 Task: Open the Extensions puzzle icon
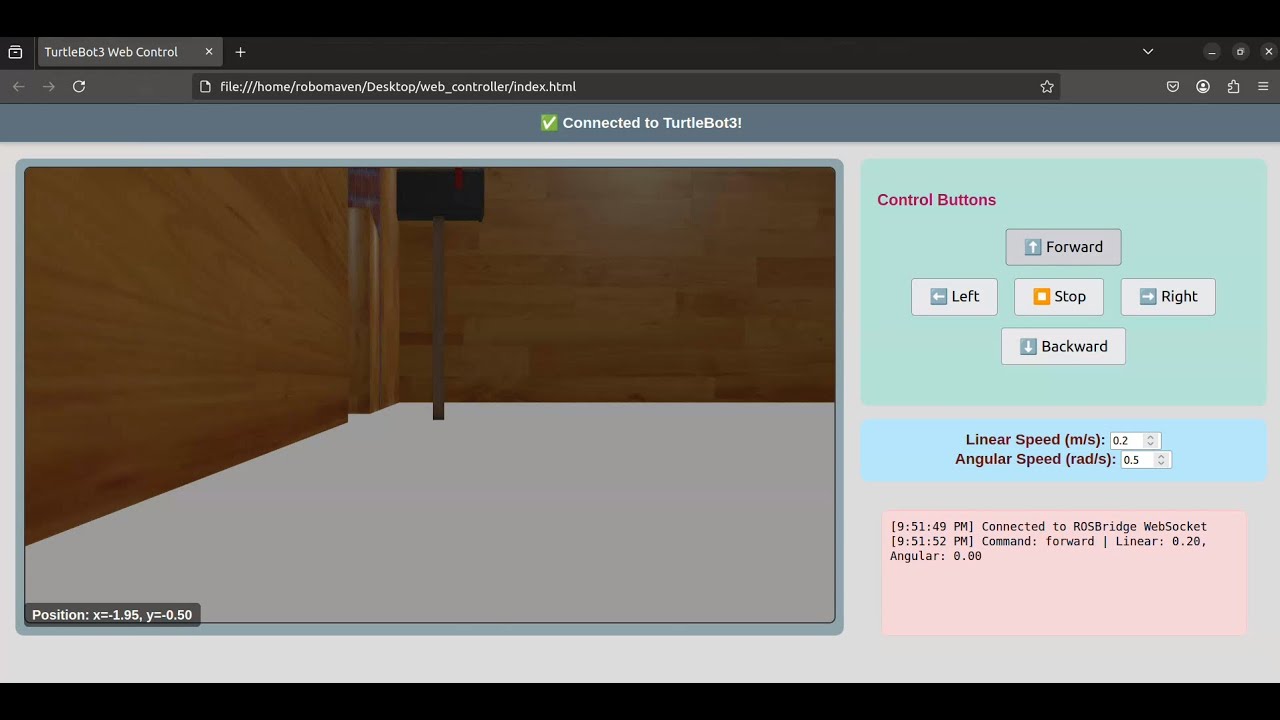pyautogui.click(x=1233, y=87)
